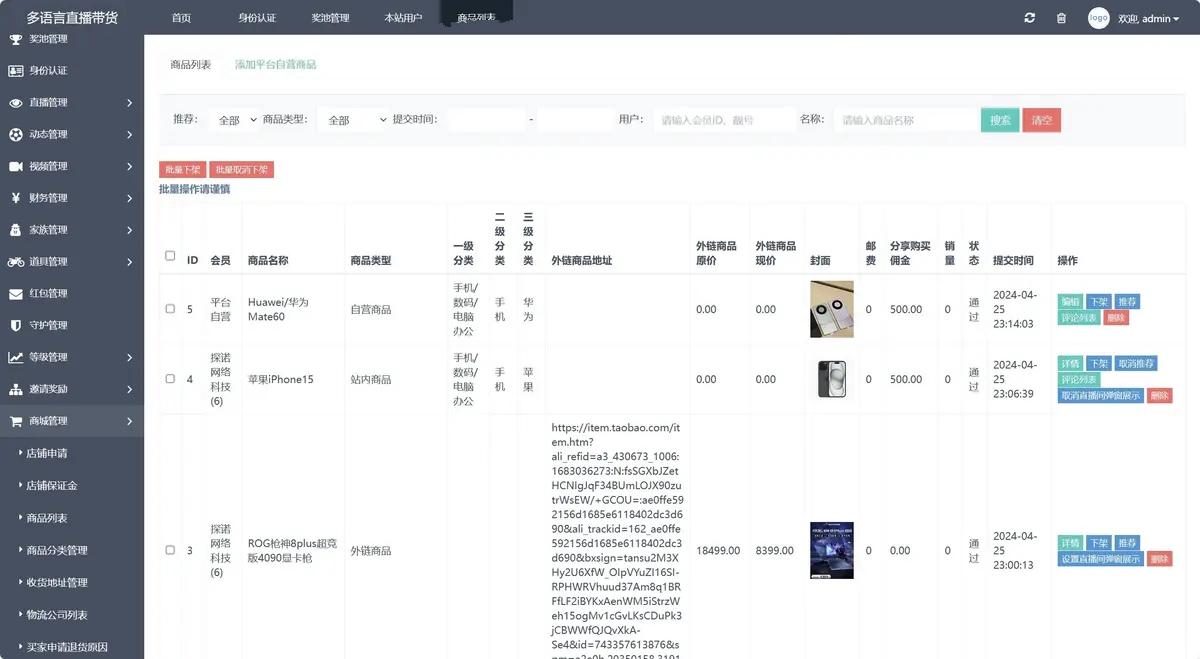This screenshot has width=1200, height=659.
Task: Check the box for Huawei Mate60 row
Action: tap(170, 309)
